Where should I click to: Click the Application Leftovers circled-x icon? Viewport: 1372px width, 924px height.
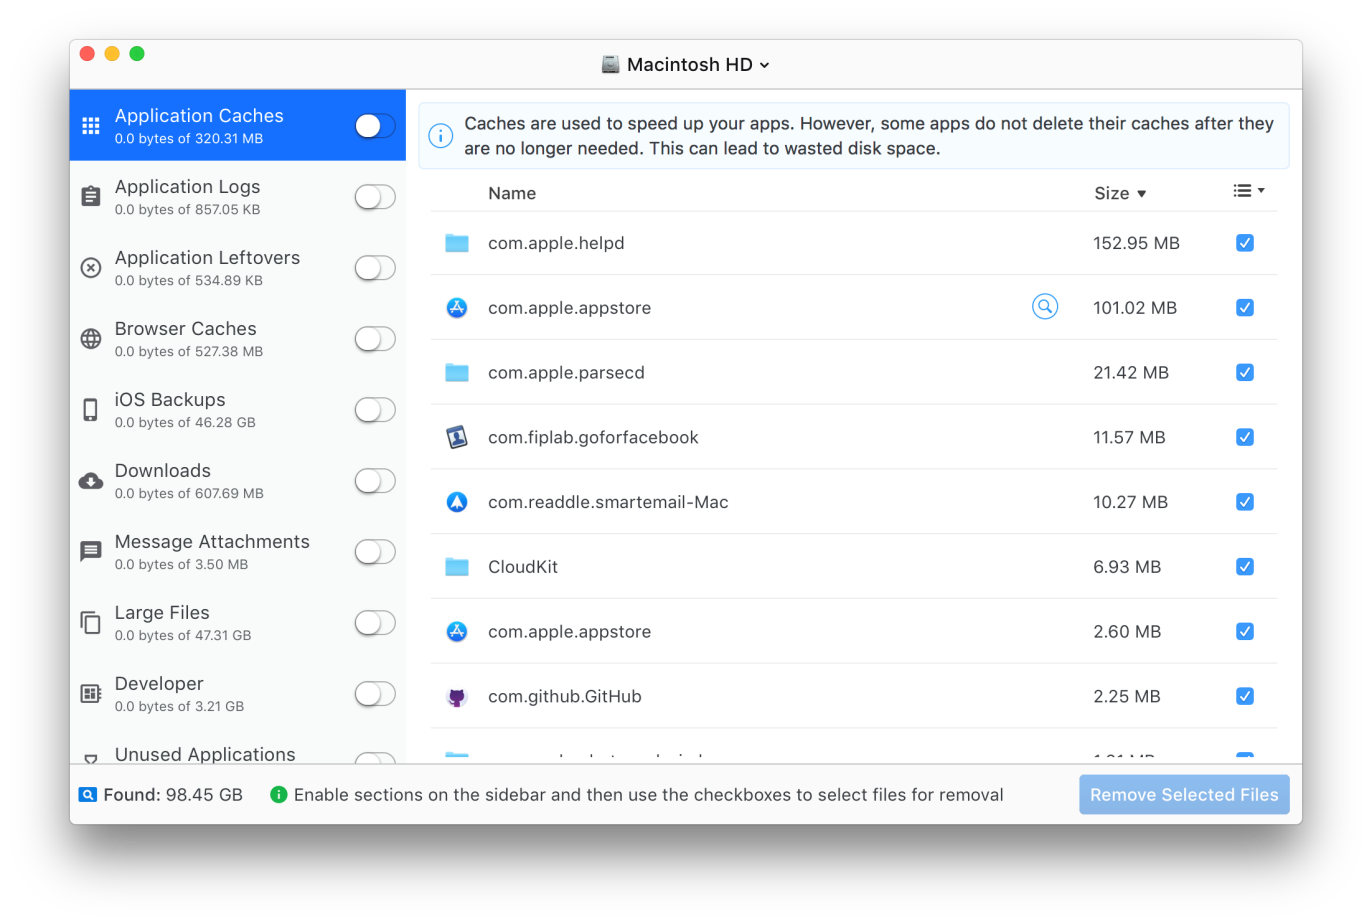tap(91, 268)
